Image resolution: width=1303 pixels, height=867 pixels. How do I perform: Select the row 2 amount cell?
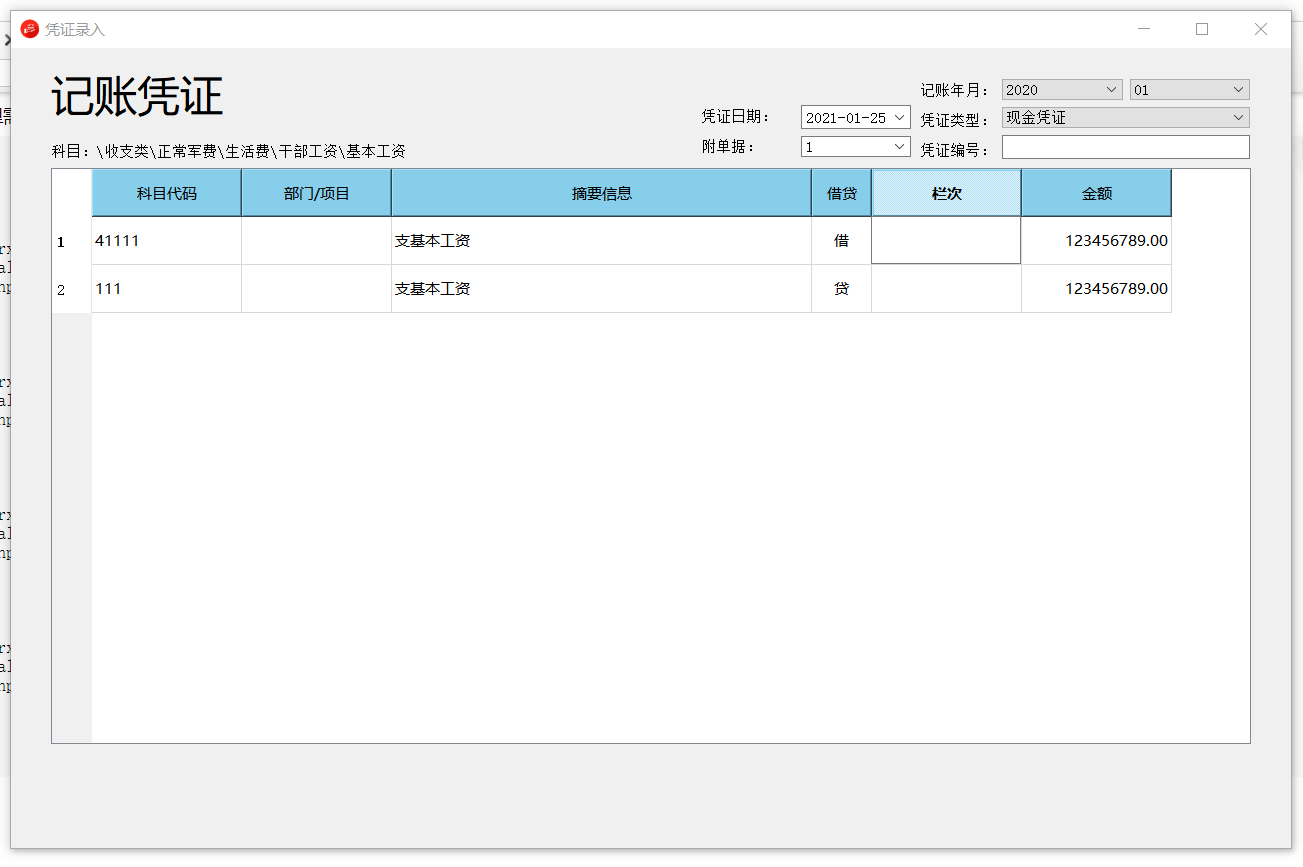tap(1096, 289)
